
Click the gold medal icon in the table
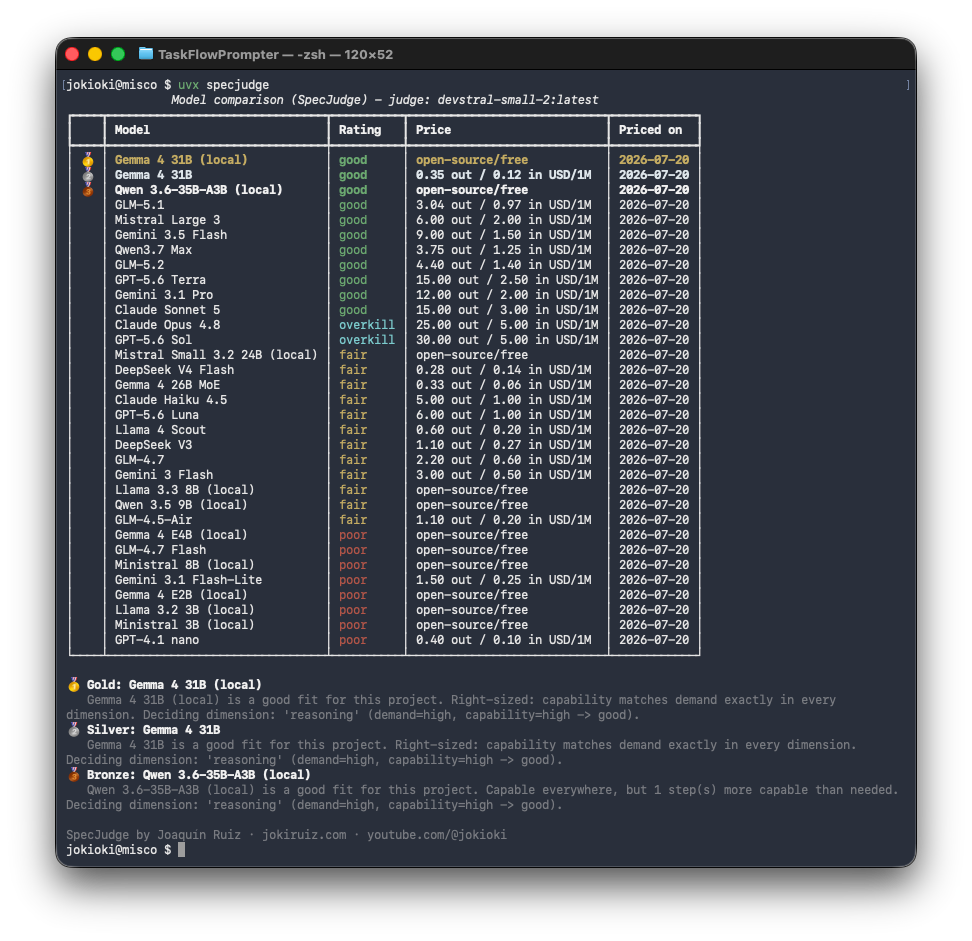pos(88,160)
